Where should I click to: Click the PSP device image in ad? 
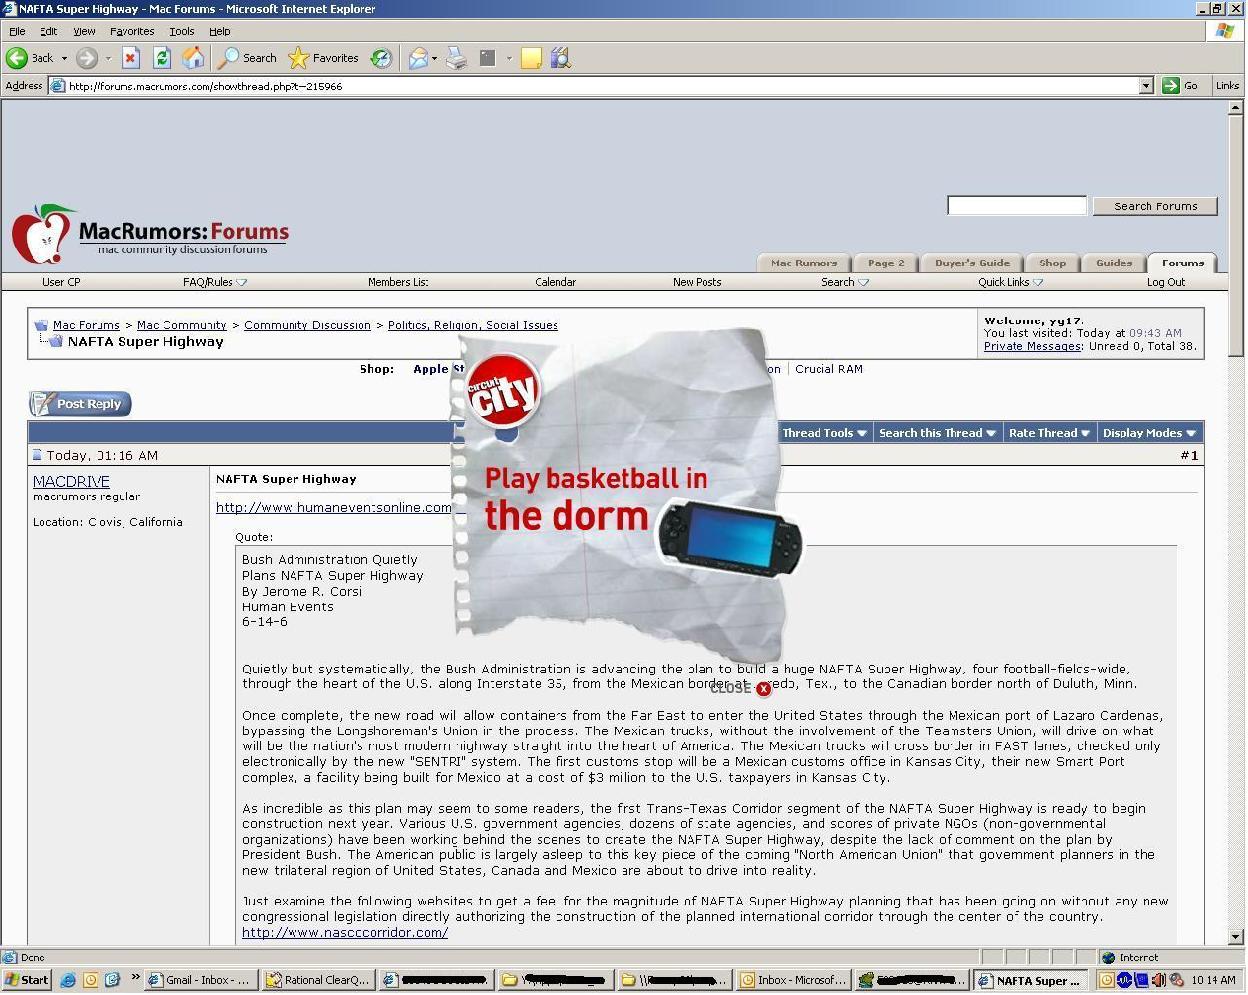click(730, 537)
